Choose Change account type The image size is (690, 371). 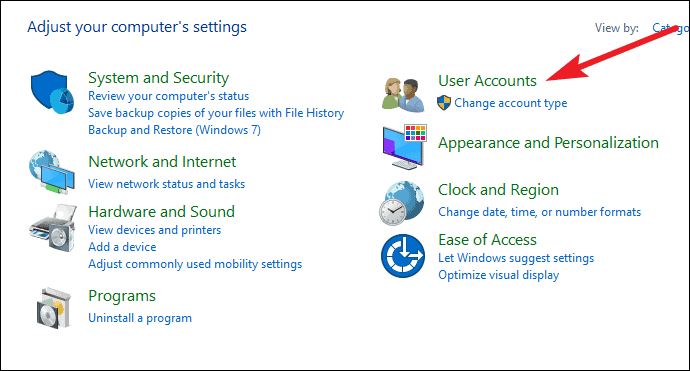(510, 103)
